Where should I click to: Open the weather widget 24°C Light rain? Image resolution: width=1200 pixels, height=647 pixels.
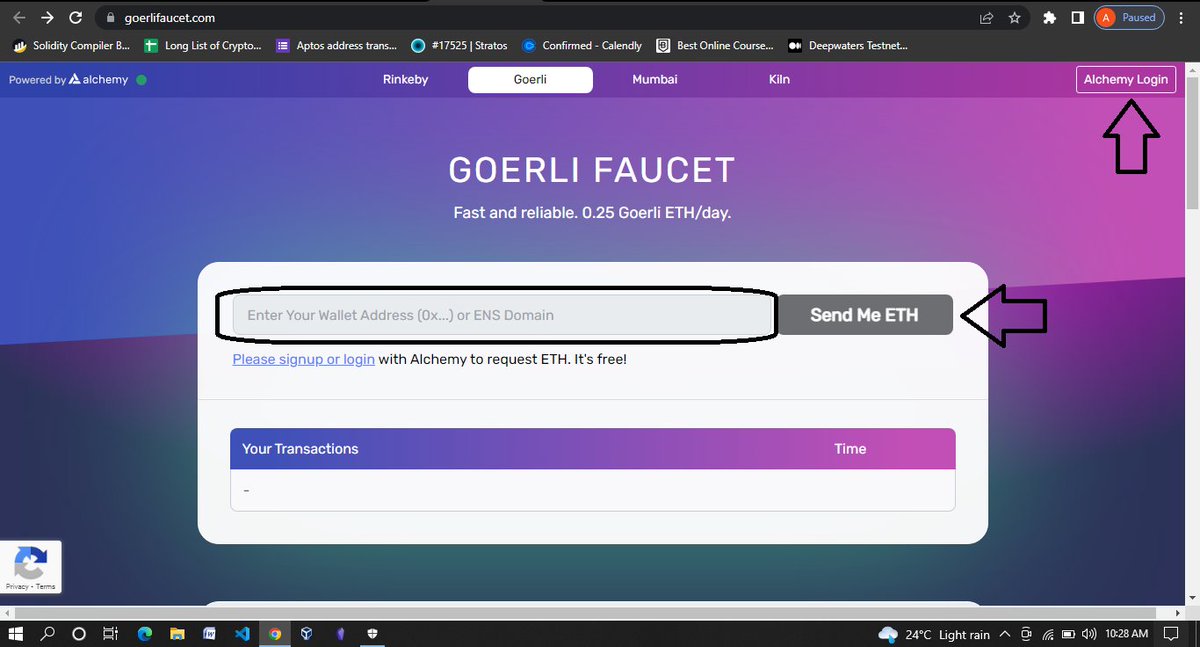coord(934,635)
